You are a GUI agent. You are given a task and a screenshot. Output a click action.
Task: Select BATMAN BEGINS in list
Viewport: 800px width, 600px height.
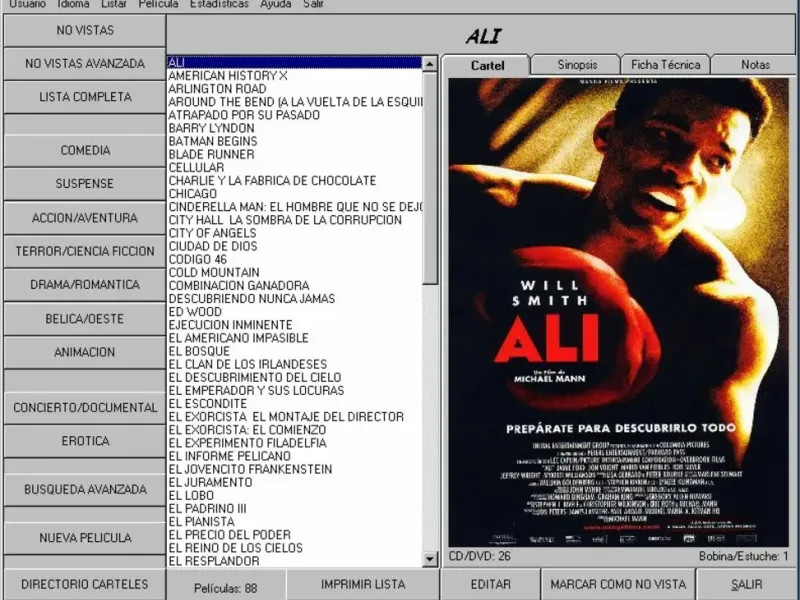294,141
